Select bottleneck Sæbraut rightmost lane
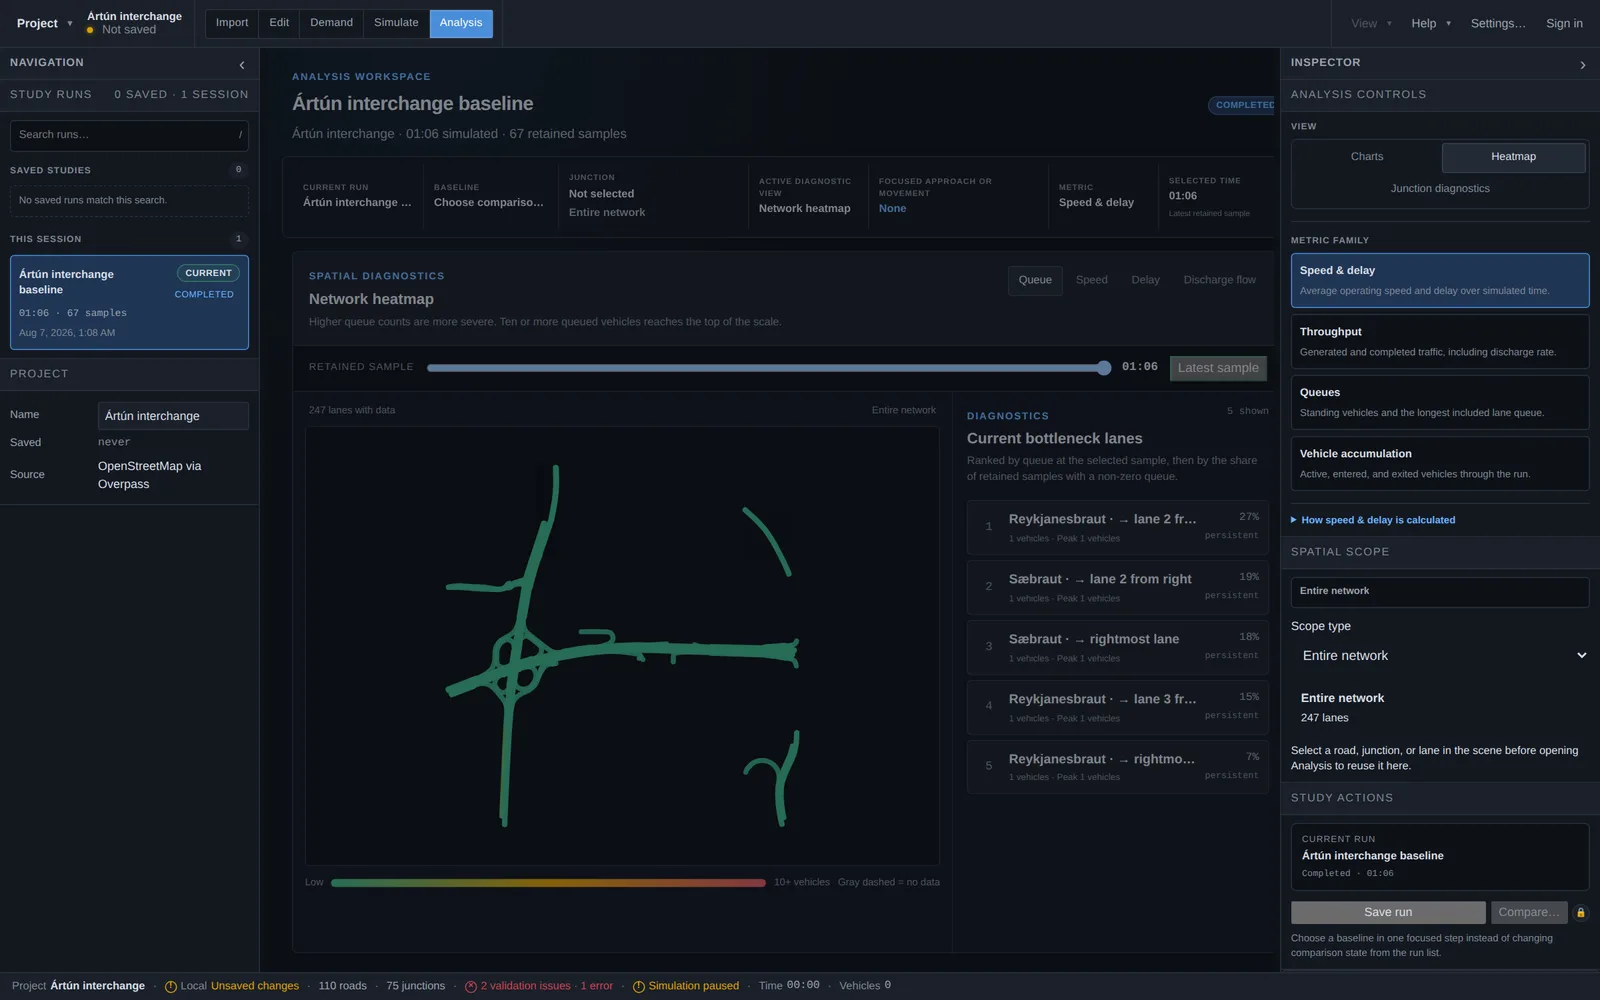 [x=1118, y=647]
